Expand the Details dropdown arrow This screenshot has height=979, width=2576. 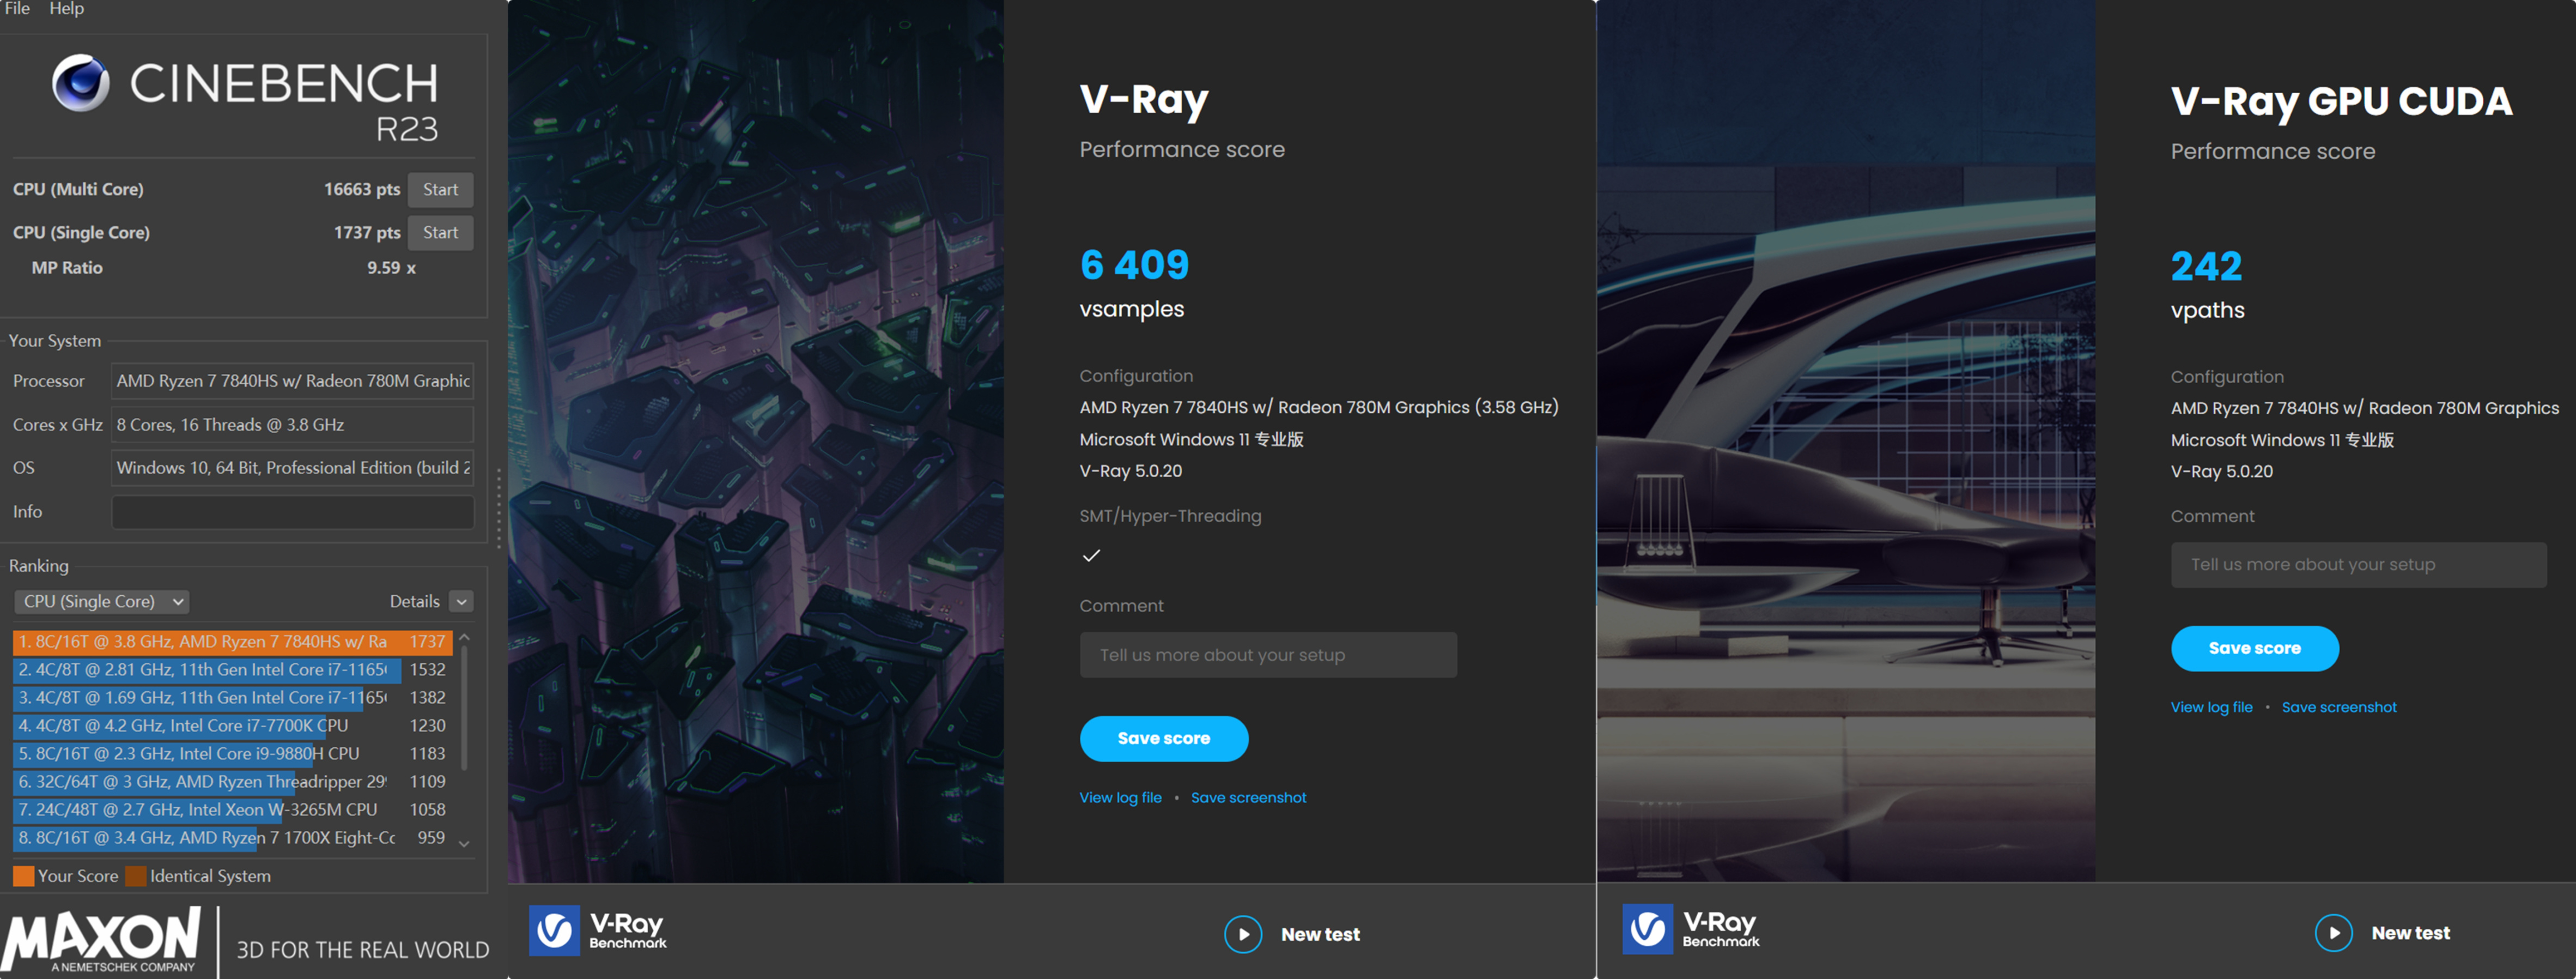[461, 601]
